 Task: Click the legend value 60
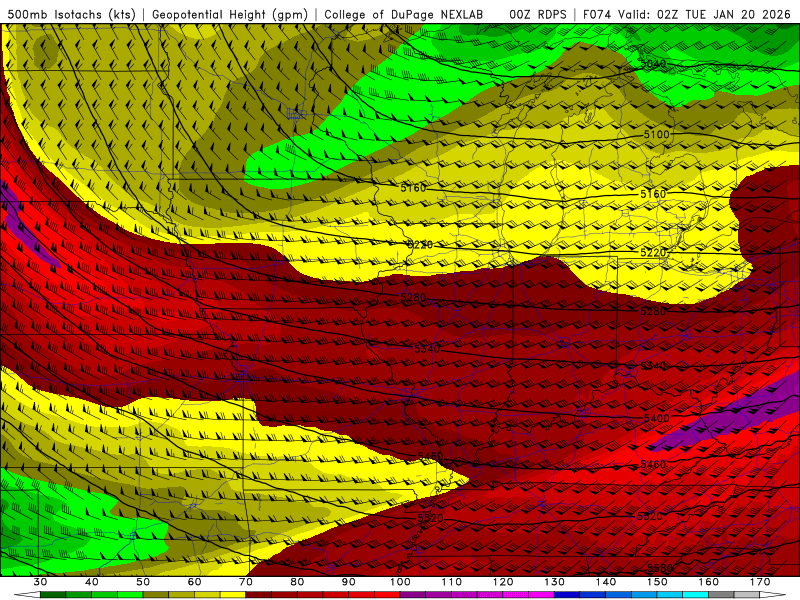tap(194, 582)
